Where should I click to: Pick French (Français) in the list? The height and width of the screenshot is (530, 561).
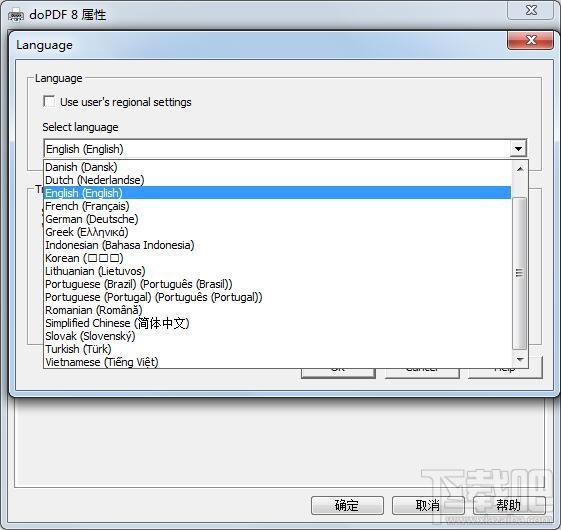277,206
